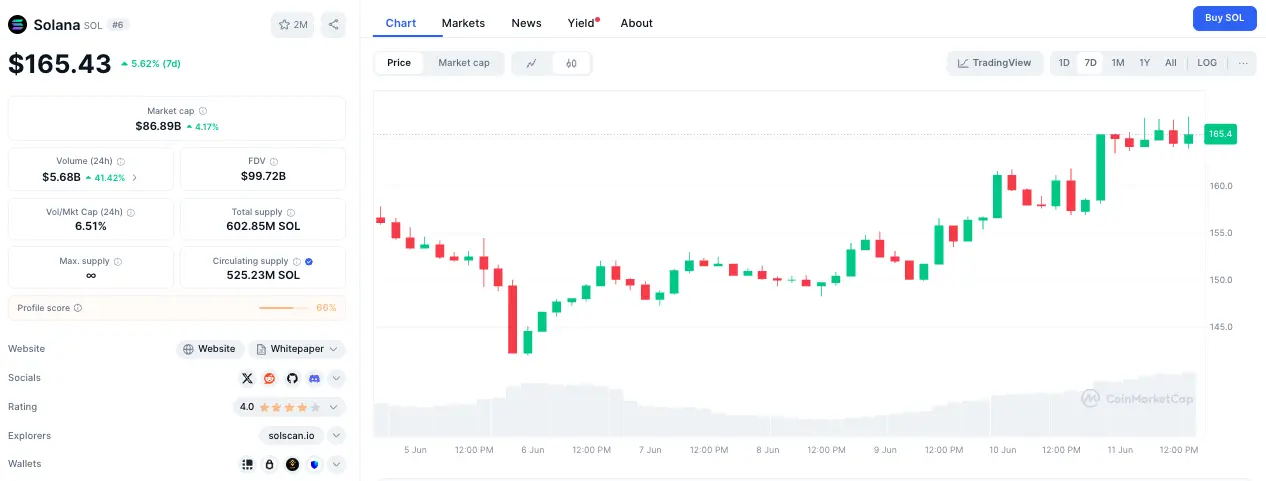Click the share icon near Solana title
Viewport: 1266px width, 481px height.
click(x=333, y=24)
